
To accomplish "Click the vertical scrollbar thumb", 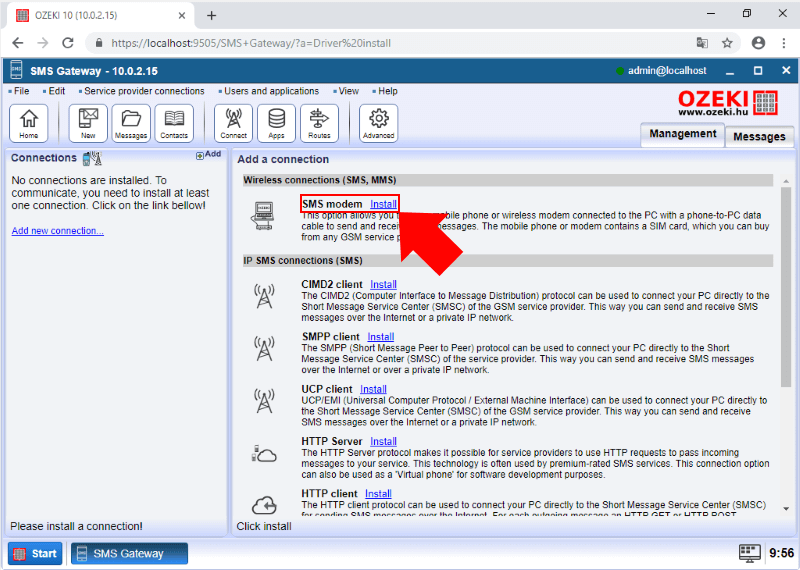I will [x=786, y=287].
